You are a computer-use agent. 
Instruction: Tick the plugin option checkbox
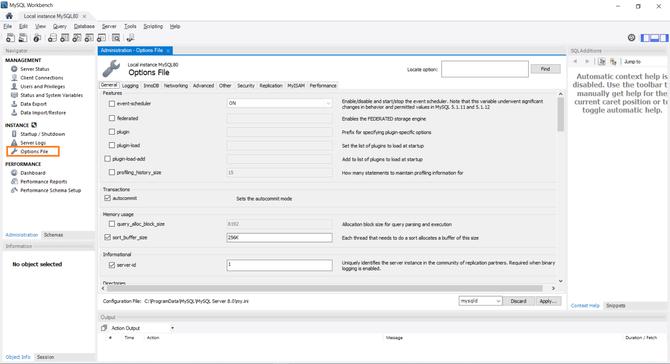click(x=112, y=132)
